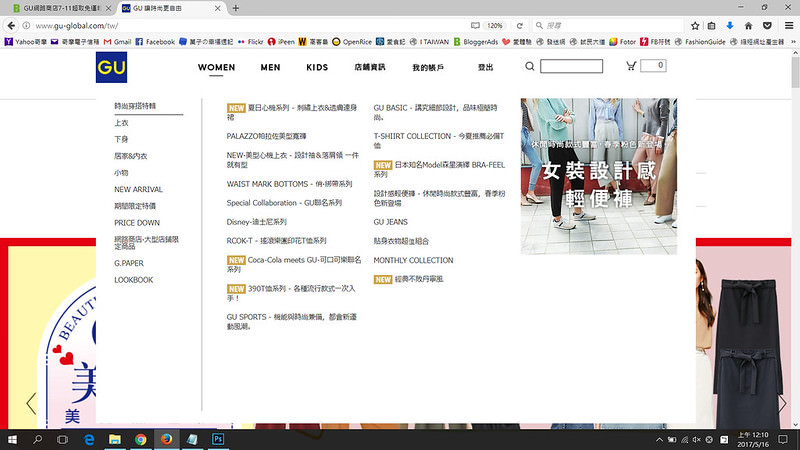Open Windows taskbar search

pyautogui.click(x=37, y=439)
